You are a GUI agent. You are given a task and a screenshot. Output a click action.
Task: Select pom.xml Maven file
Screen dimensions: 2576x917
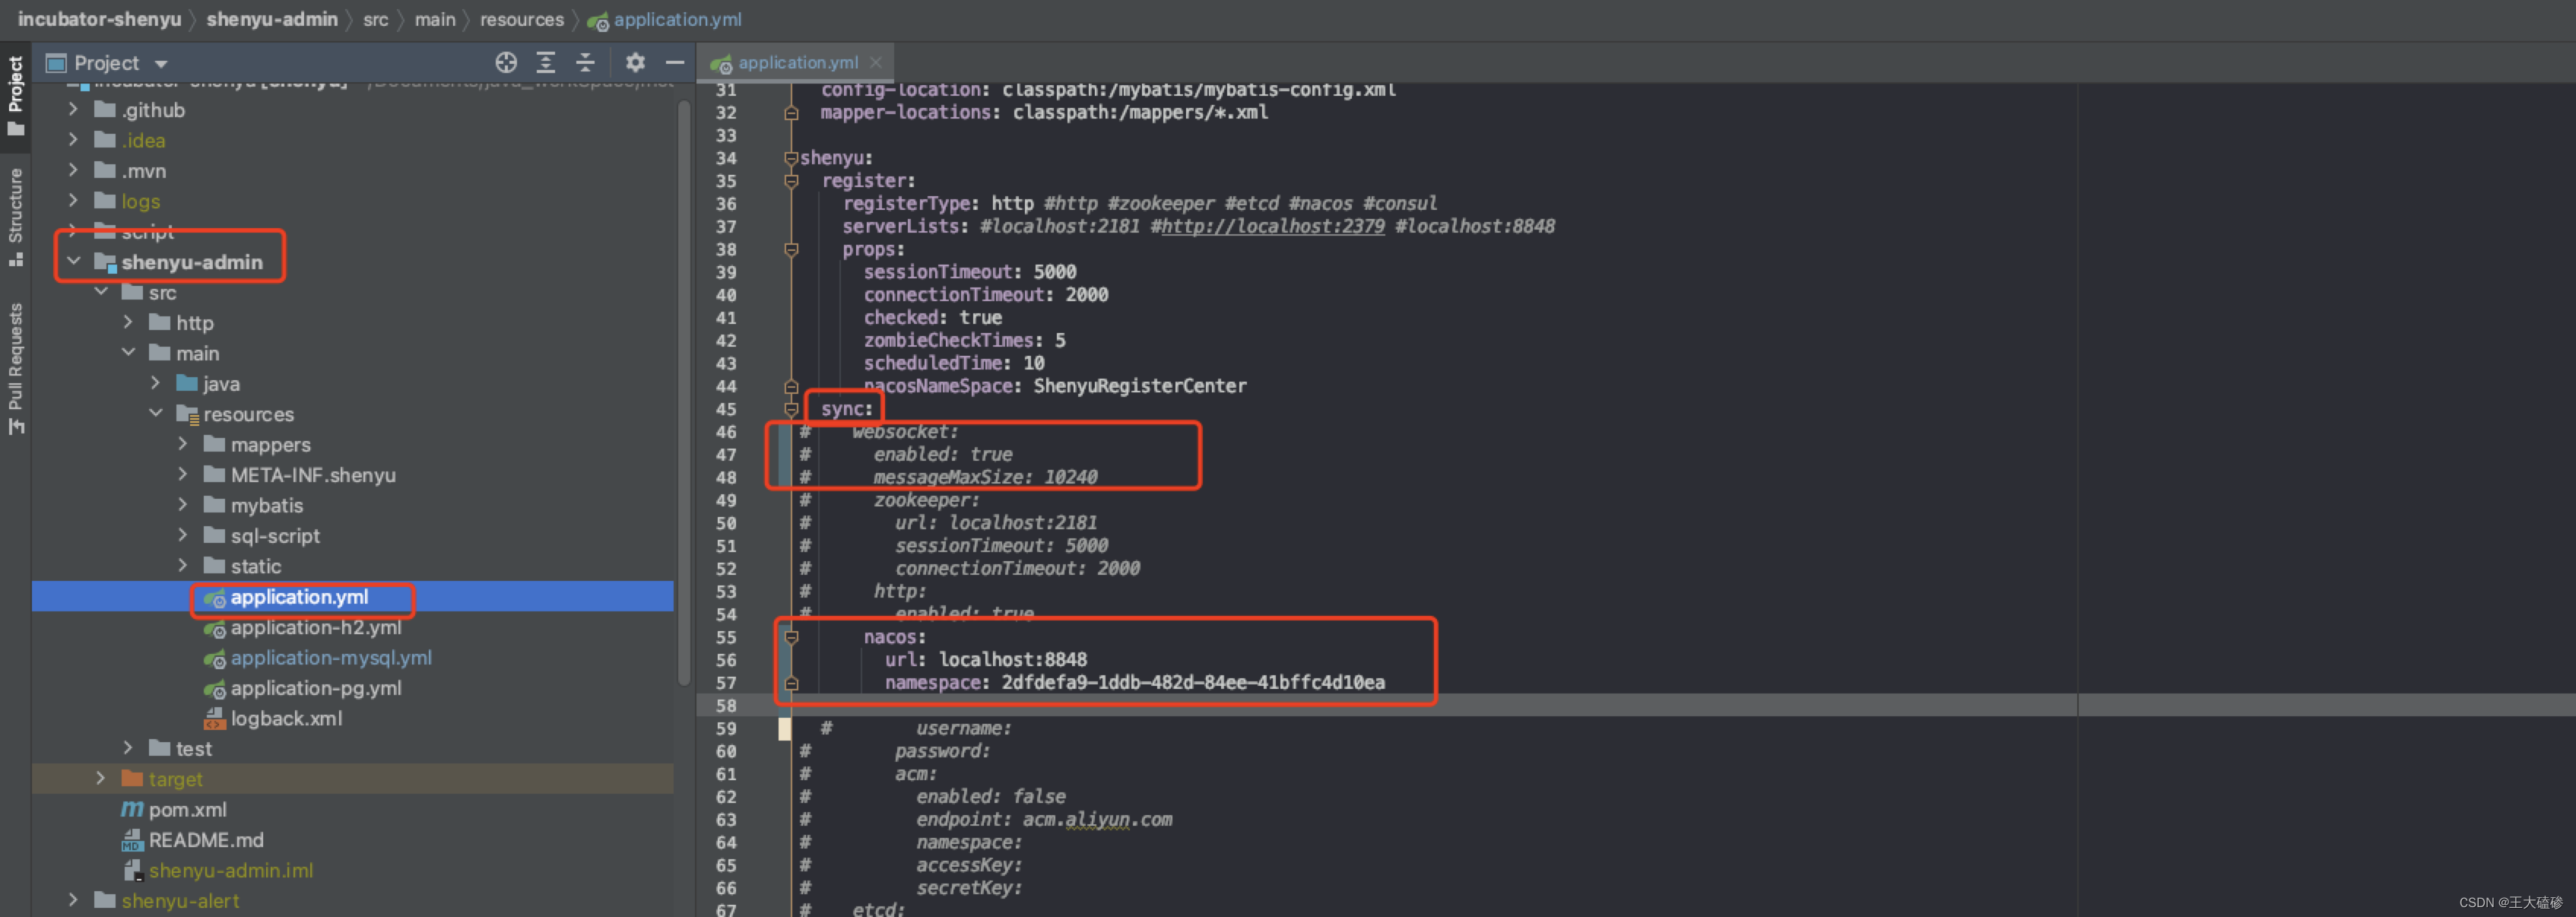click(x=187, y=809)
